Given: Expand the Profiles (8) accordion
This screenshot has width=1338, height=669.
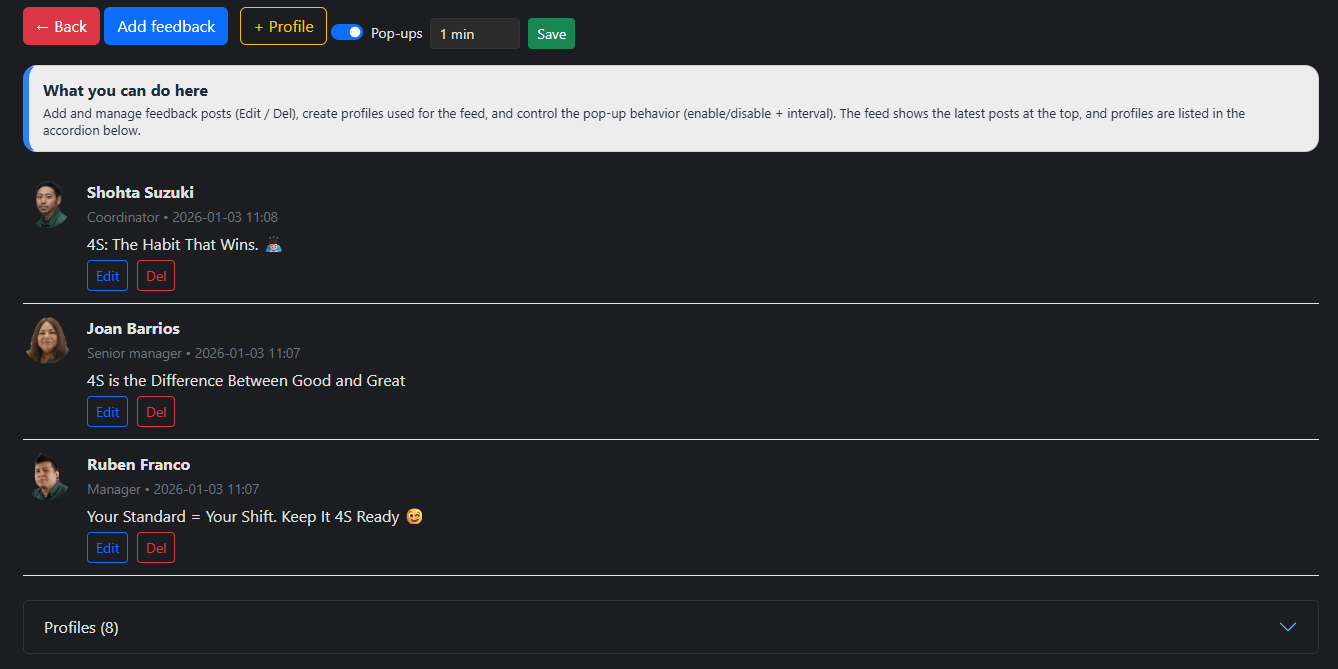Looking at the screenshot, I should pyautogui.click(x=81, y=627).
